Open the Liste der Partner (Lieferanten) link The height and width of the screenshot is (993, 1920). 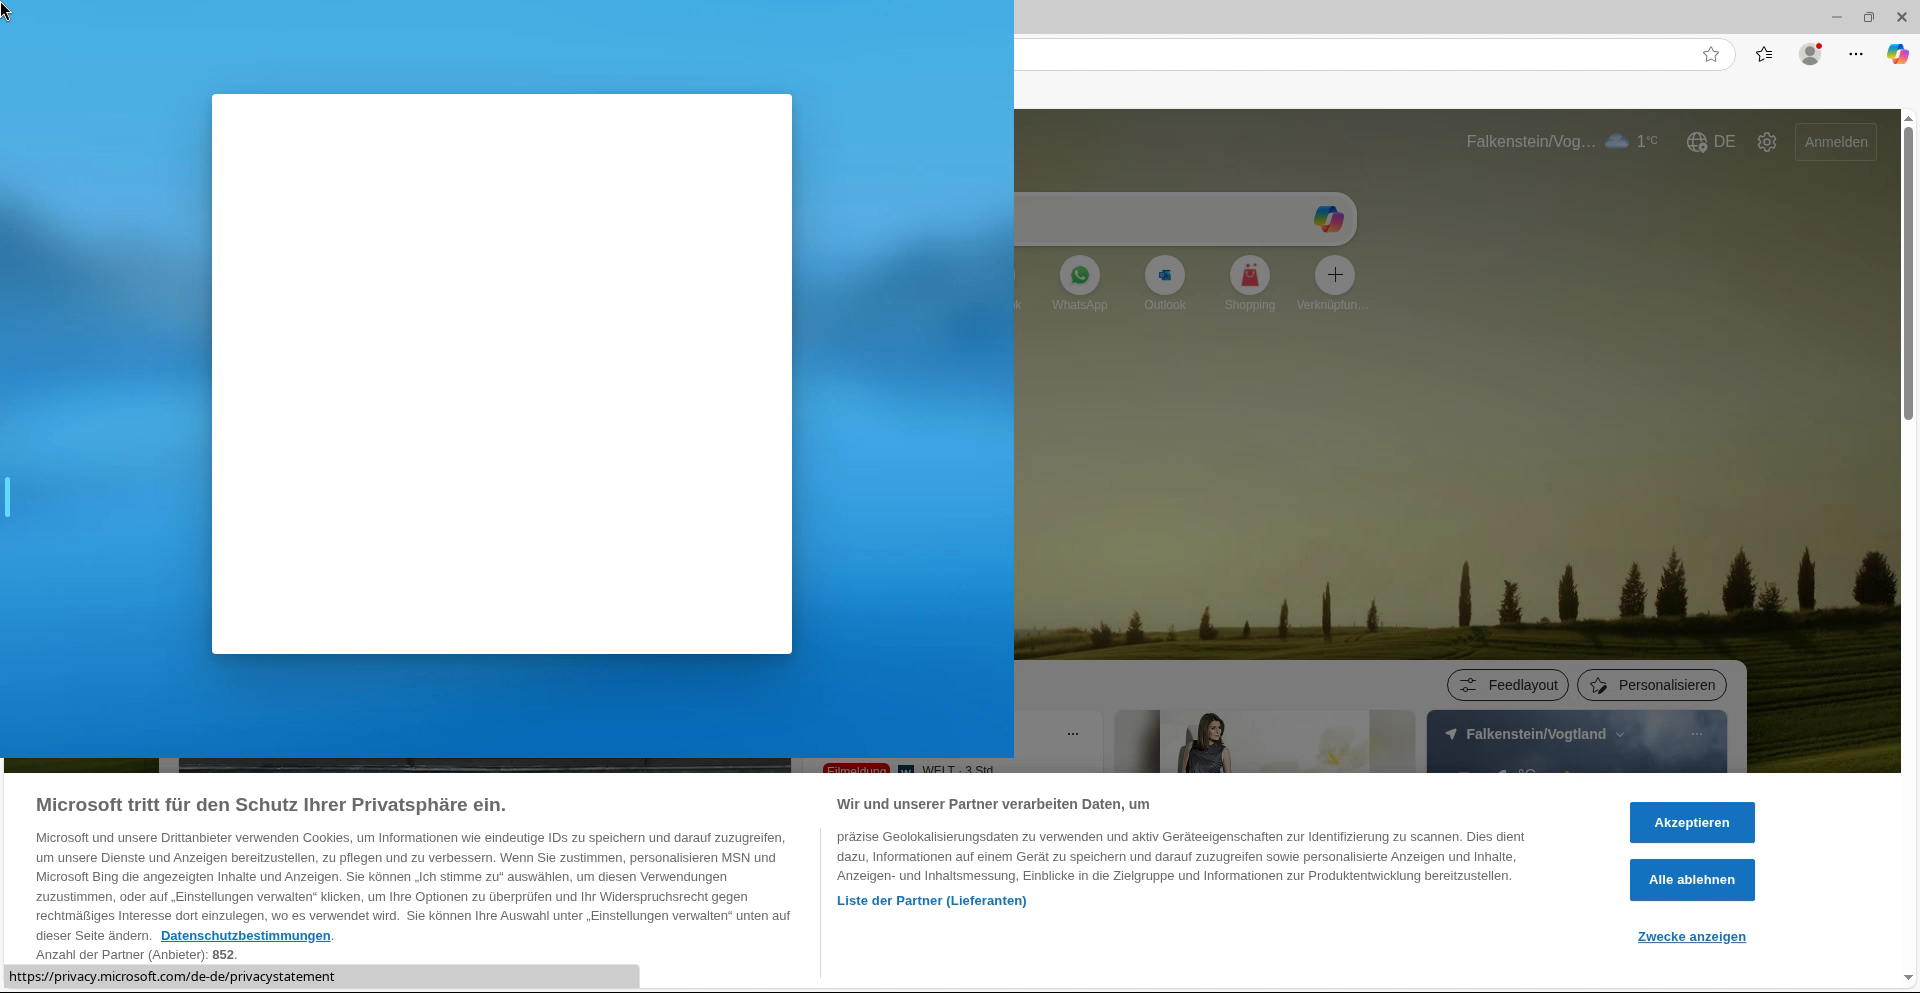931,901
